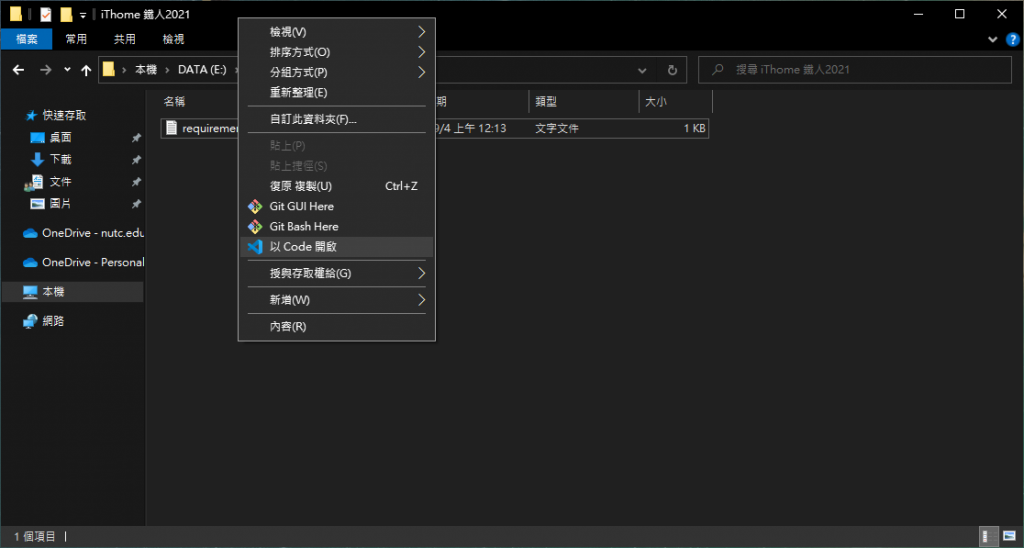The height and width of the screenshot is (548, 1024).
Task: Click the 快速存取 star icon
Action: (x=31, y=116)
